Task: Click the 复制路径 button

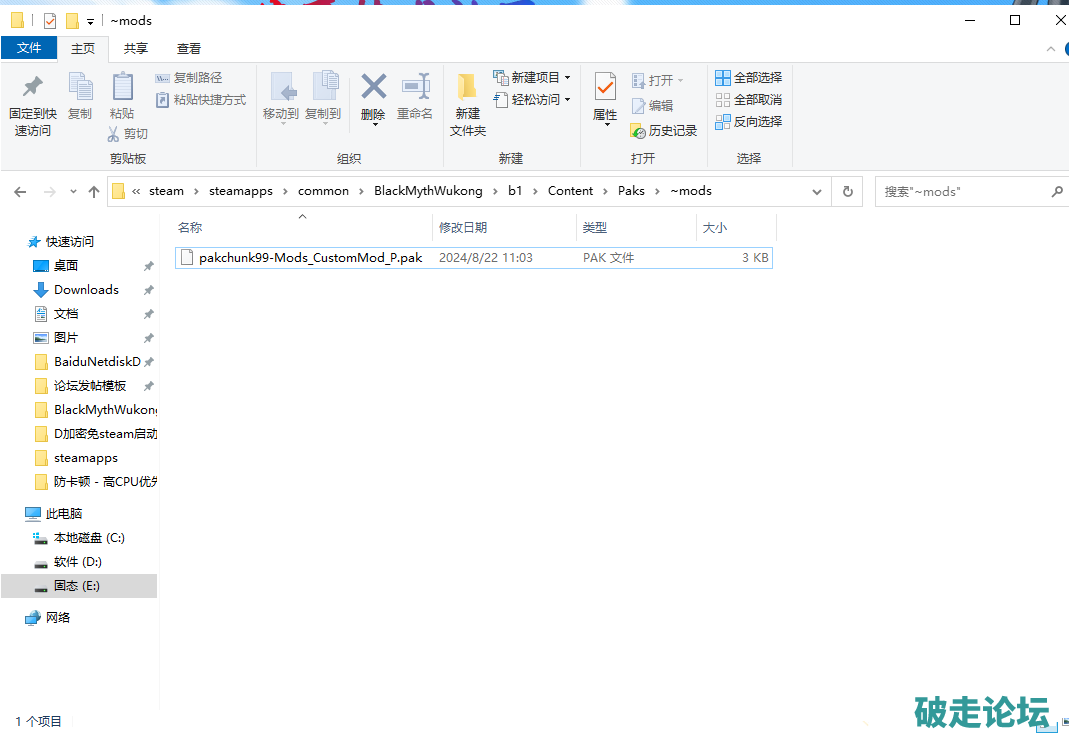Action: tap(189, 78)
